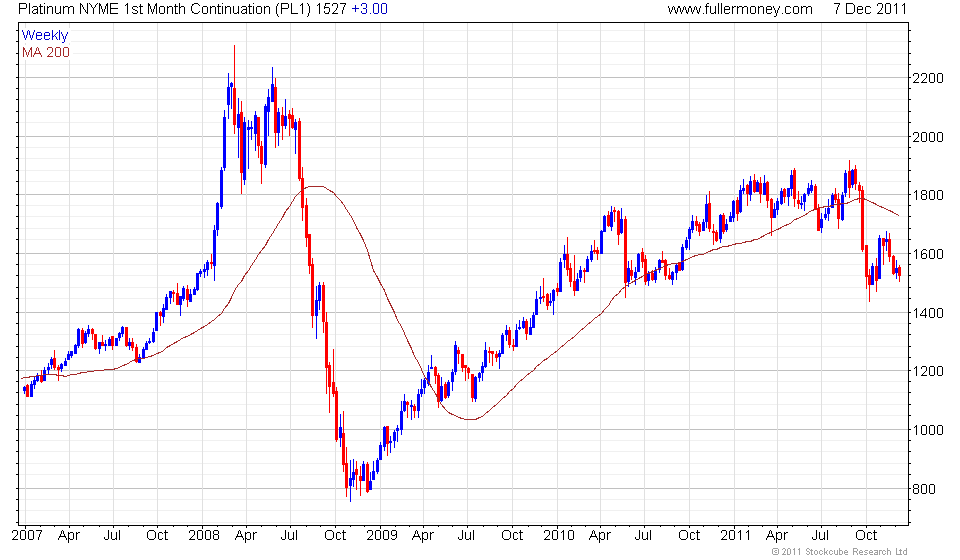Select the 2000 price axis label
Image resolution: width=960 pixels, height=560 pixels.
coord(928,137)
